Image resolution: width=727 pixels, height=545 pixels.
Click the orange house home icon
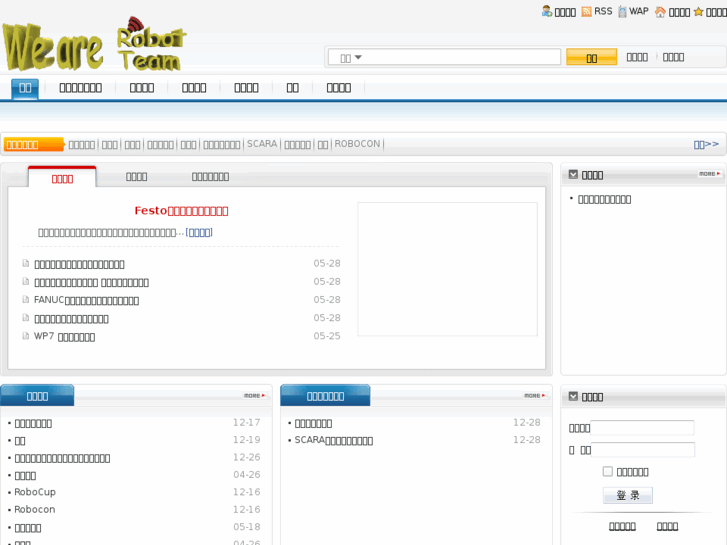pos(660,12)
